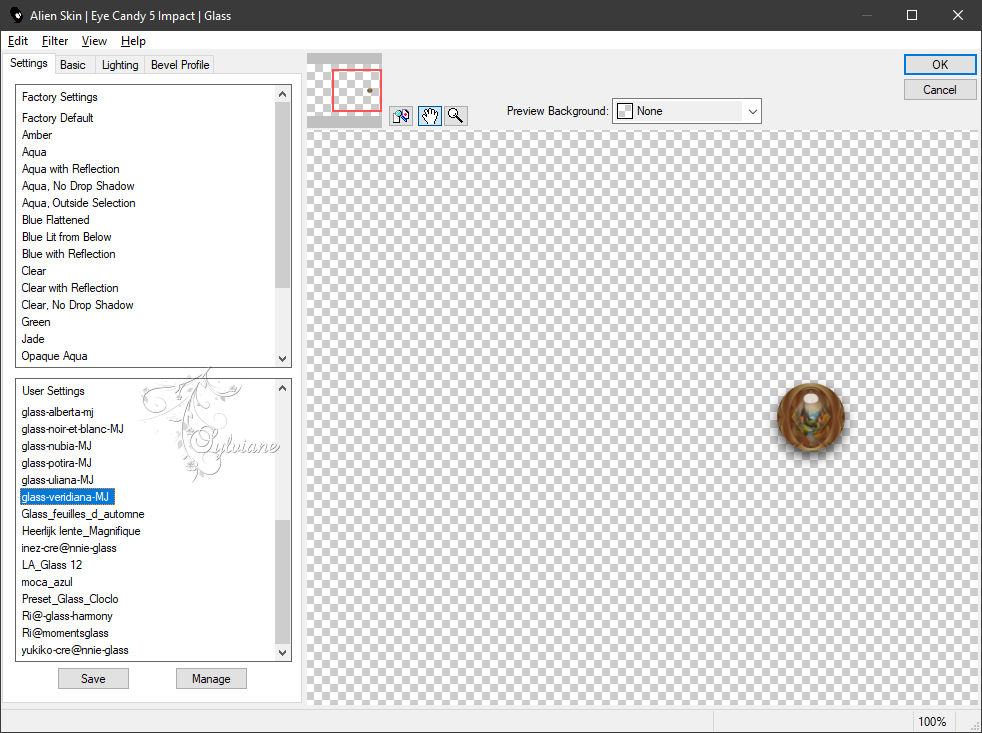Select the Aqua preset
This screenshot has height=733, width=982.
point(34,152)
